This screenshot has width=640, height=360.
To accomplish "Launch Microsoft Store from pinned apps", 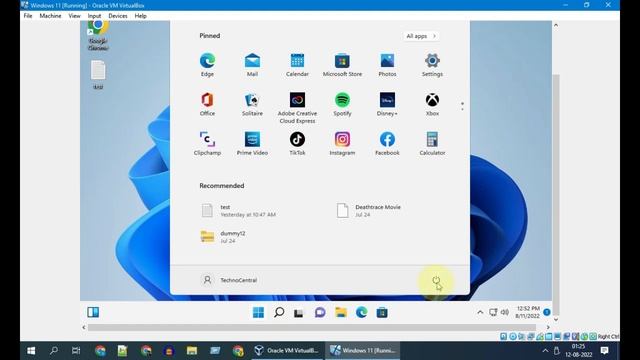I will 342,65.
